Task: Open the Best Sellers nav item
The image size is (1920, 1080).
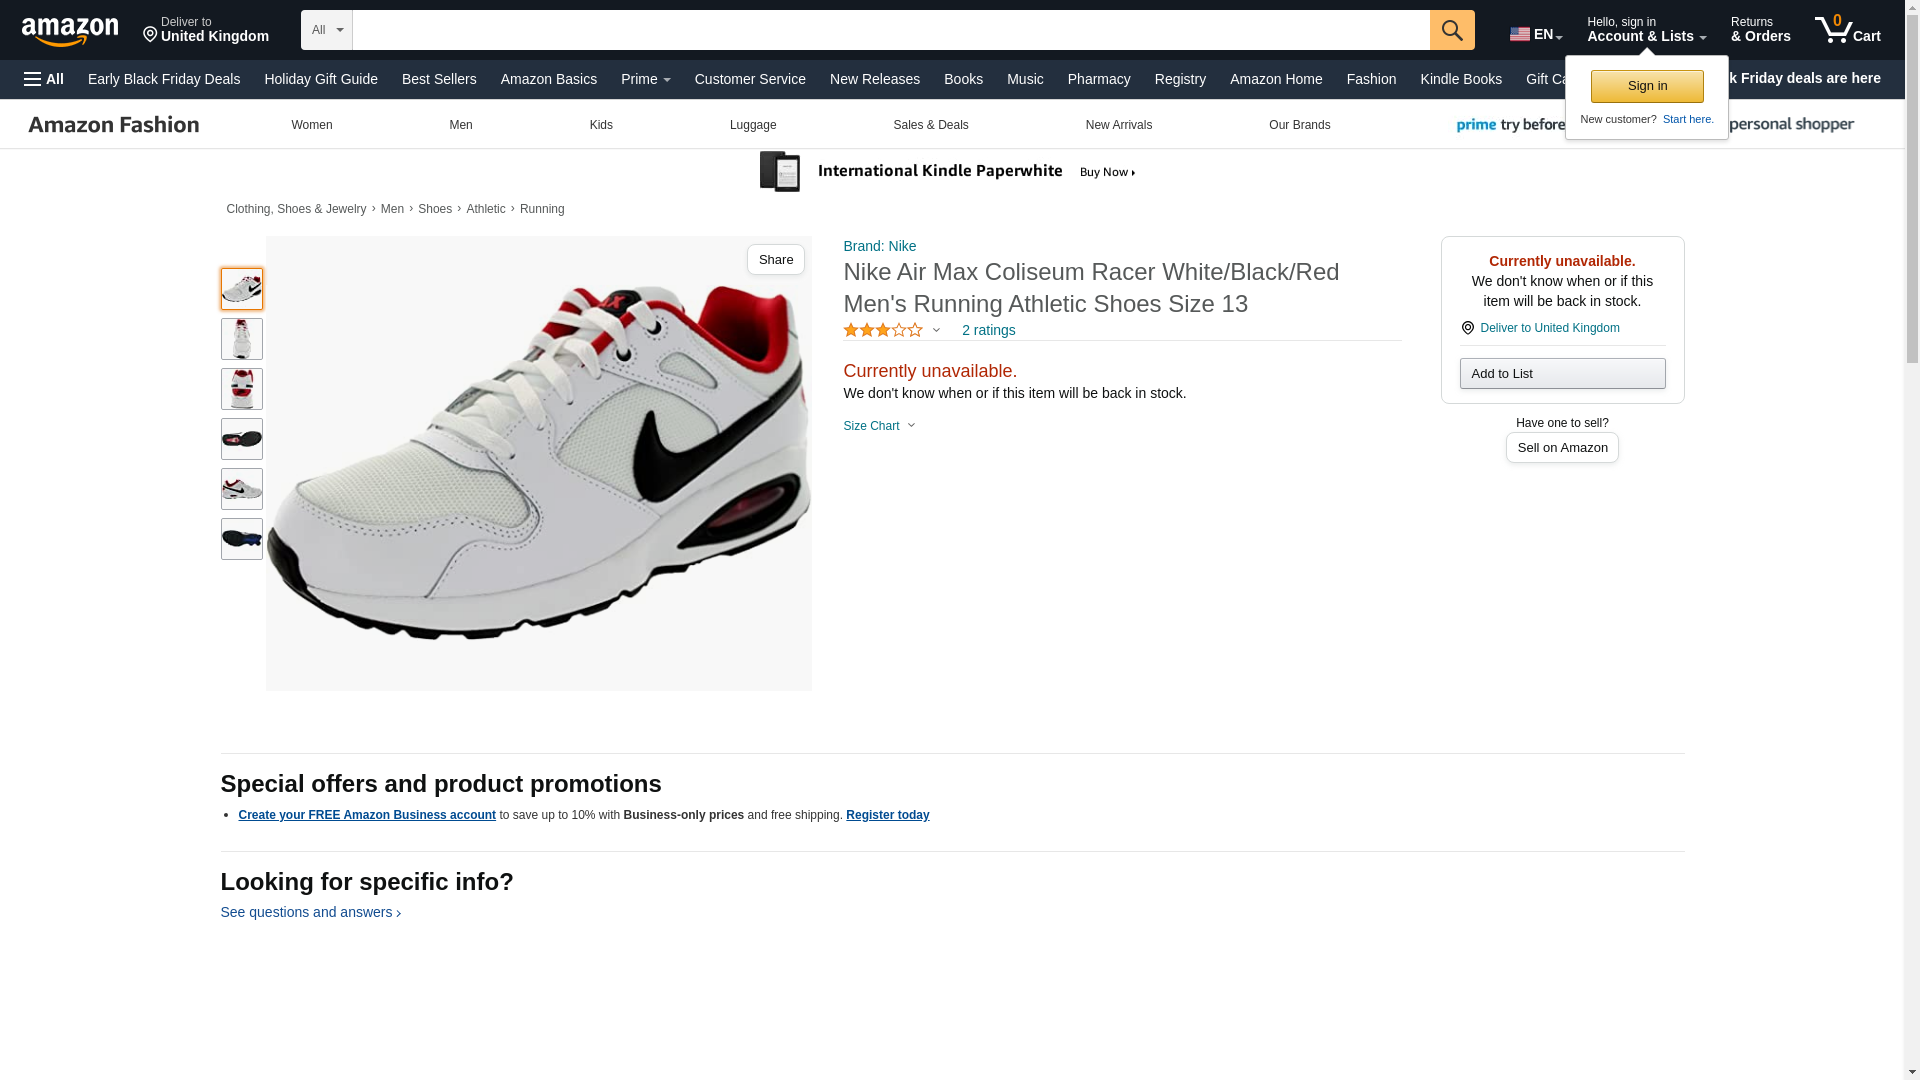Action: (x=438, y=79)
